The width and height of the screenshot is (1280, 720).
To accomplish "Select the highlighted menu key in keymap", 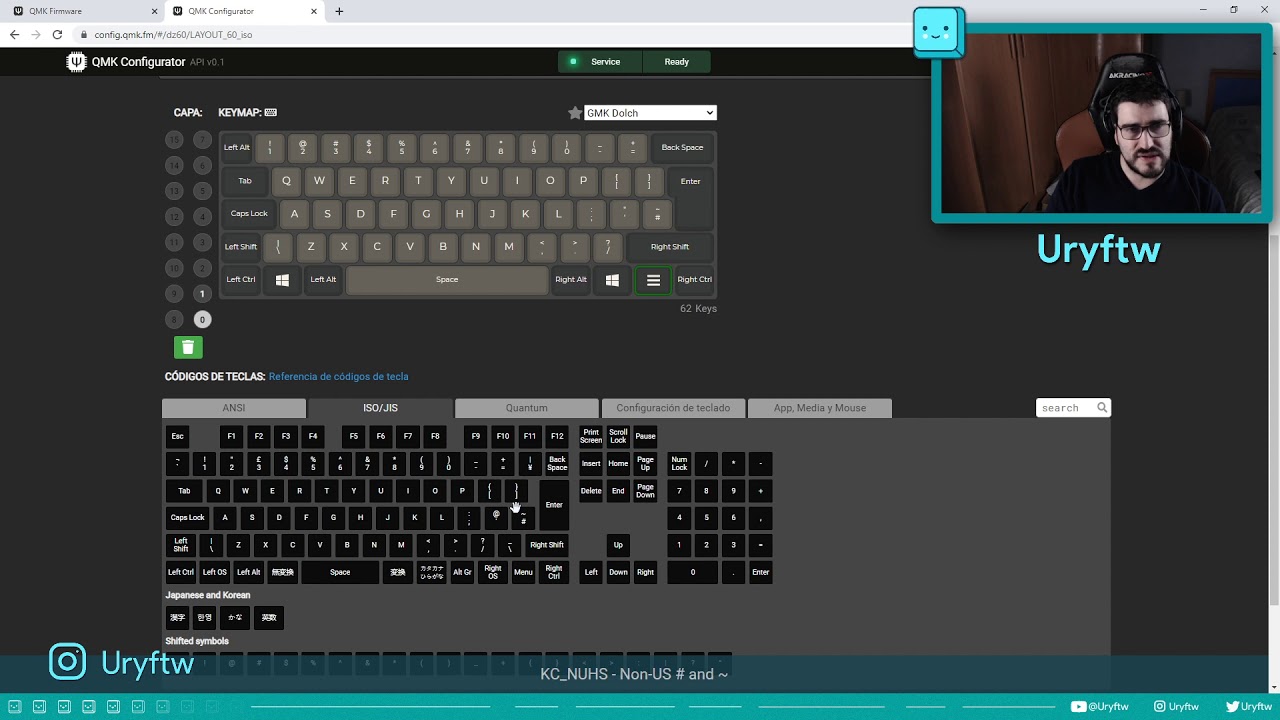I will click(653, 280).
